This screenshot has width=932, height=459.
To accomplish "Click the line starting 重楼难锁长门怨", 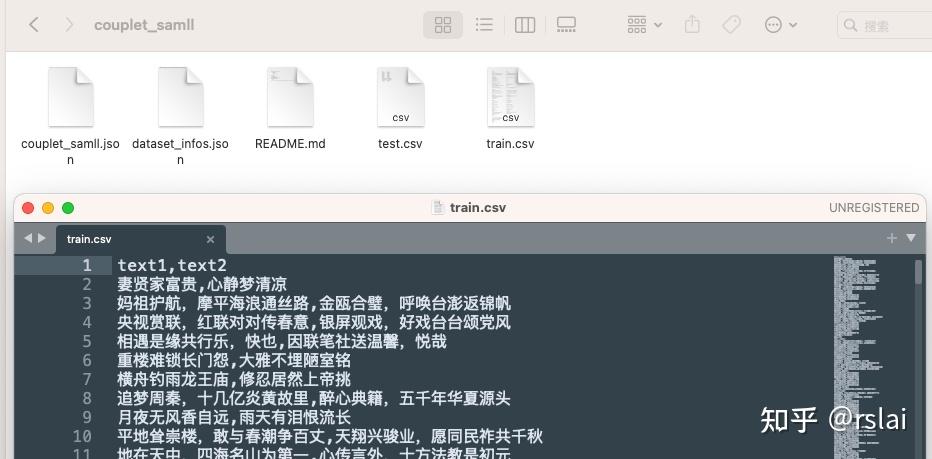I will tap(234, 360).
